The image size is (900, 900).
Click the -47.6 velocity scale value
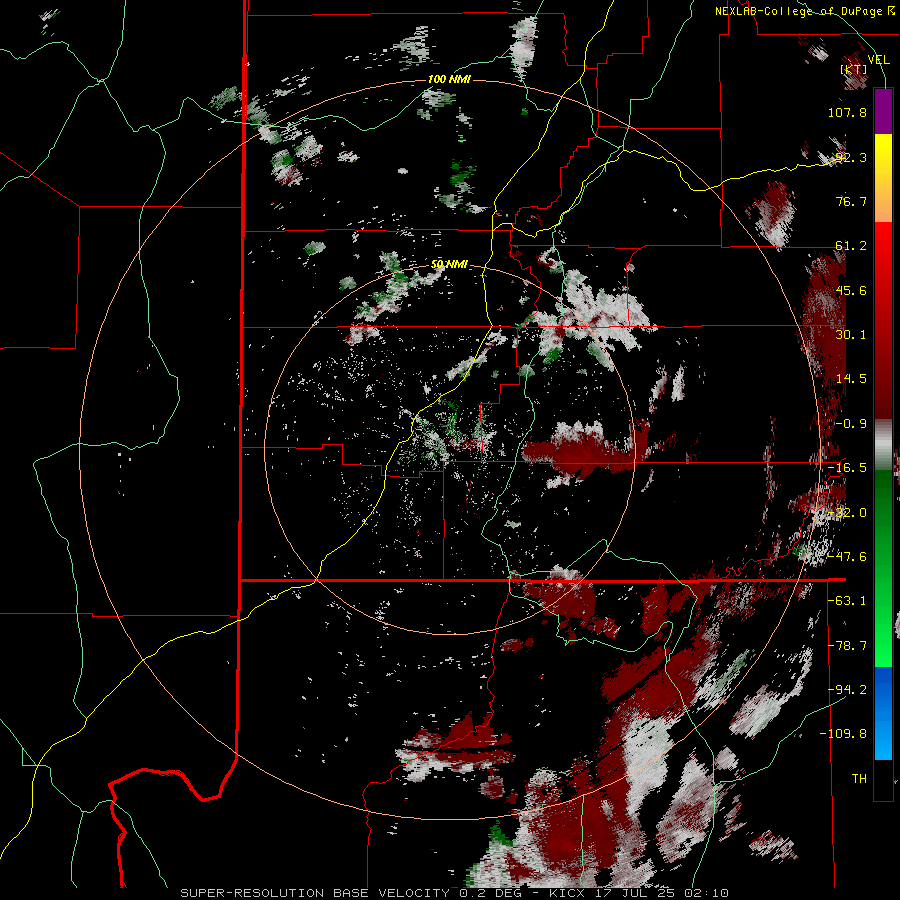[x=847, y=557]
